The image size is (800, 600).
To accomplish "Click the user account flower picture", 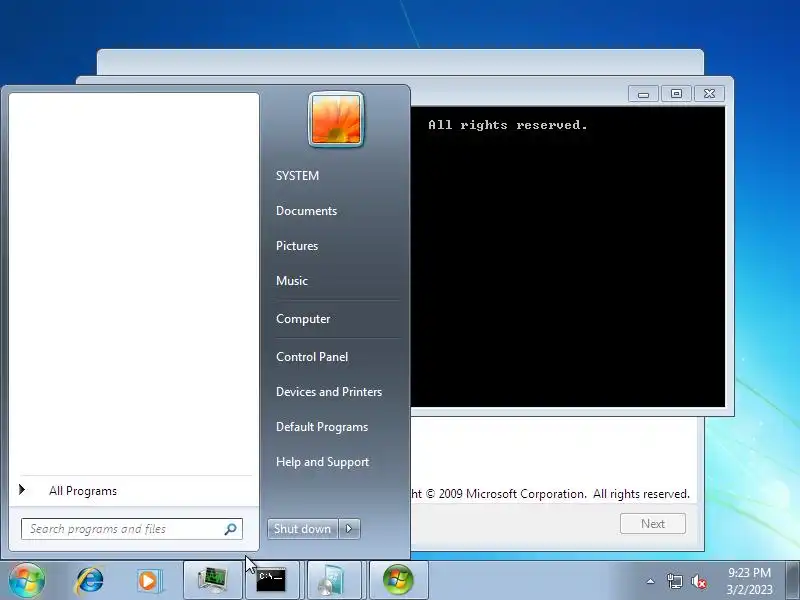I will [x=336, y=119].
